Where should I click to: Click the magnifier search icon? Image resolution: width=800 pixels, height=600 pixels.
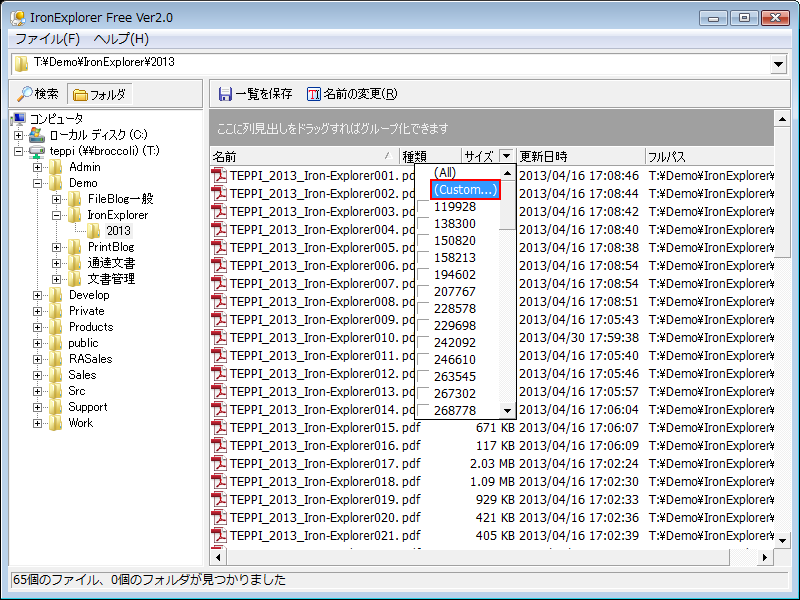(x=24, y=94)
